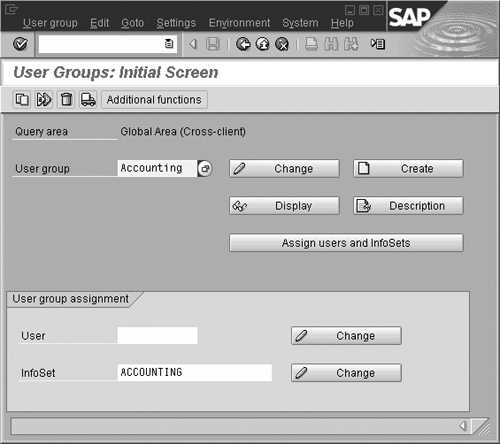Click the InfoSet field containing ACCOUNTING
This screenshot has height=444, width=500.
195,372
